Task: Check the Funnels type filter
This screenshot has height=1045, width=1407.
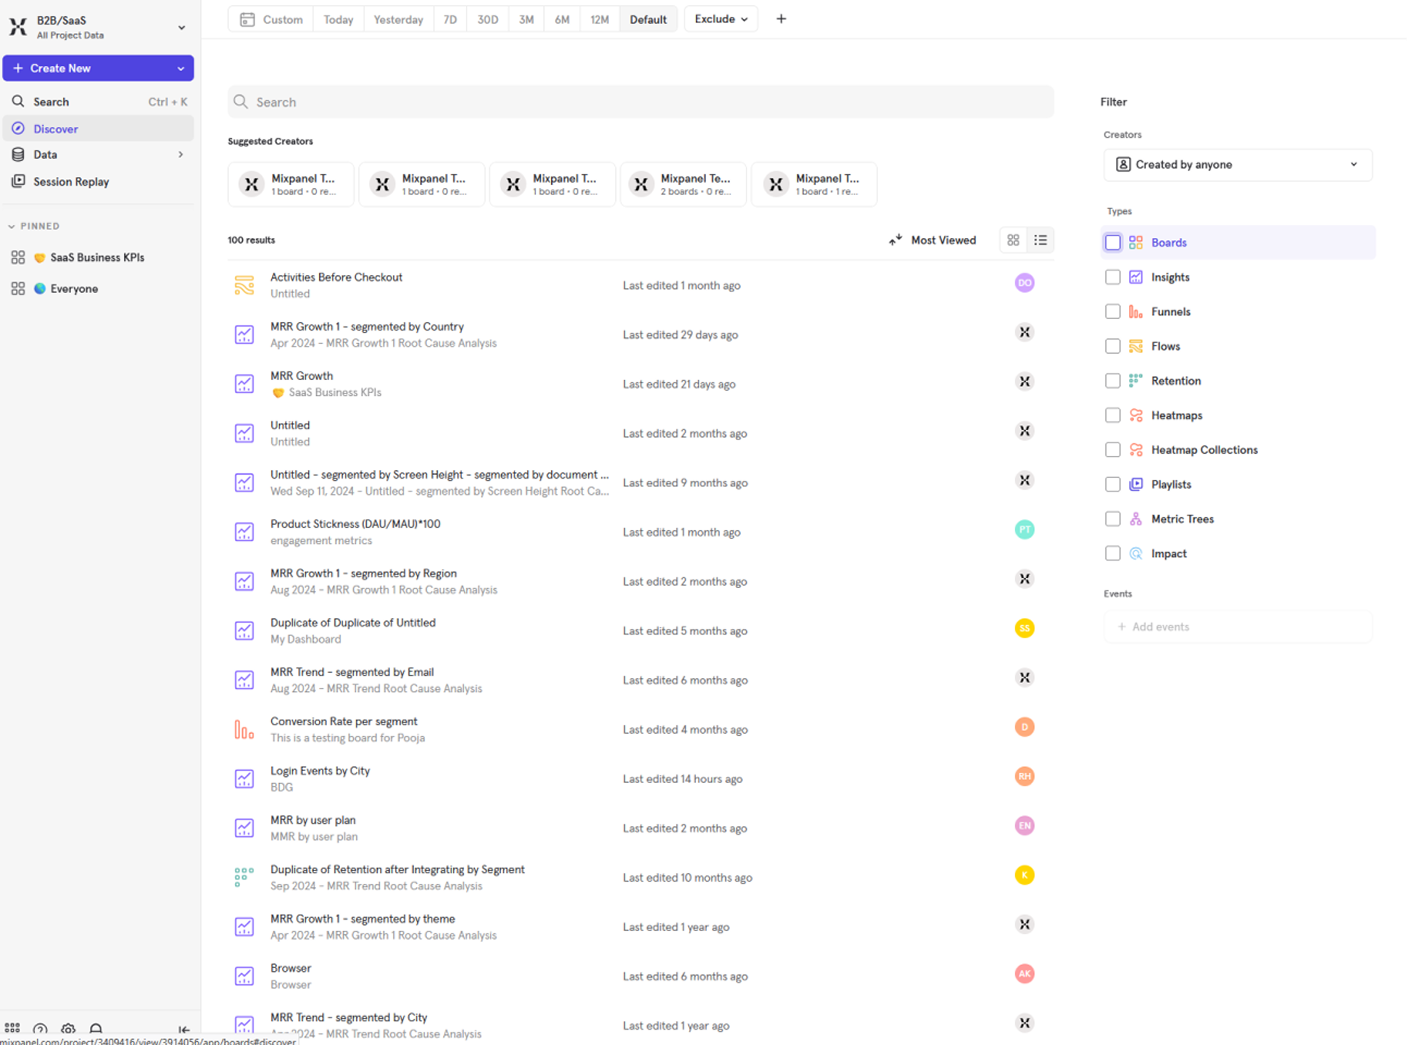Action: pos(1112,311)
